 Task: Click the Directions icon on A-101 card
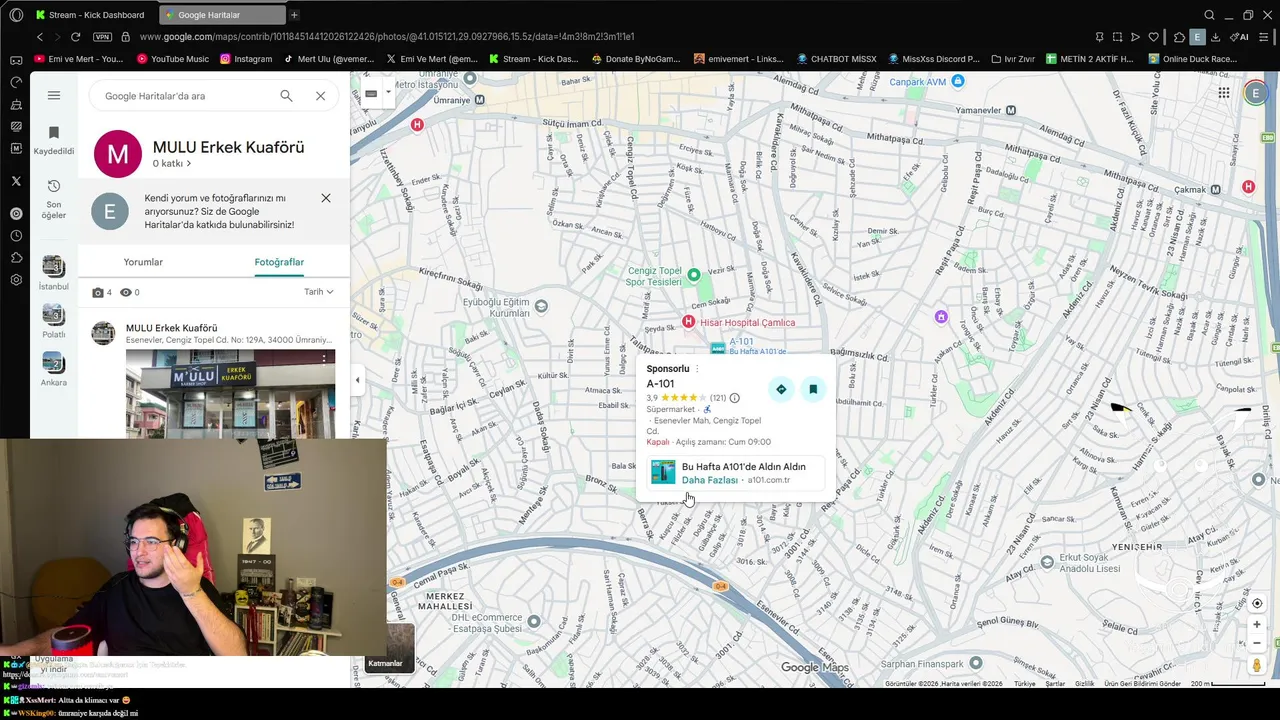pyautogui.click(x=781, y=389)
